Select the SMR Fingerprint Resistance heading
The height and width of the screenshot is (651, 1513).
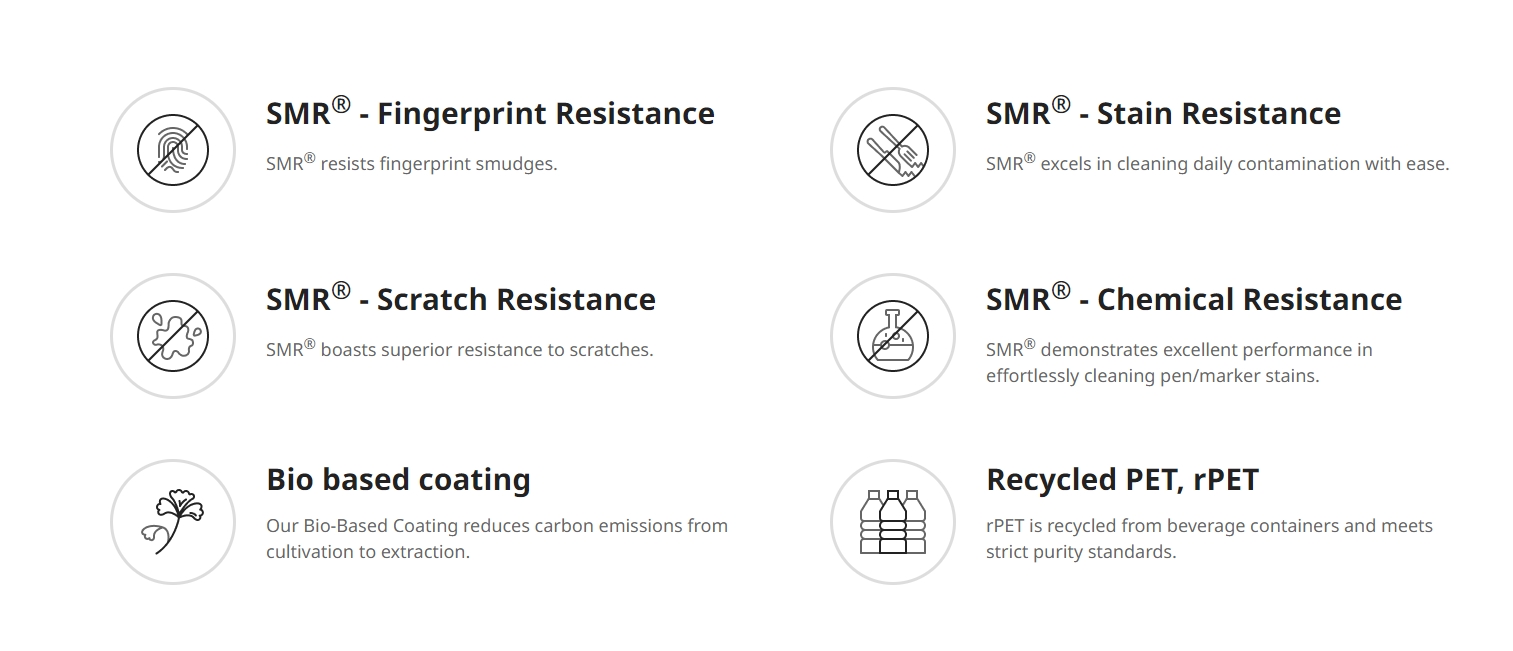[490, 112]
